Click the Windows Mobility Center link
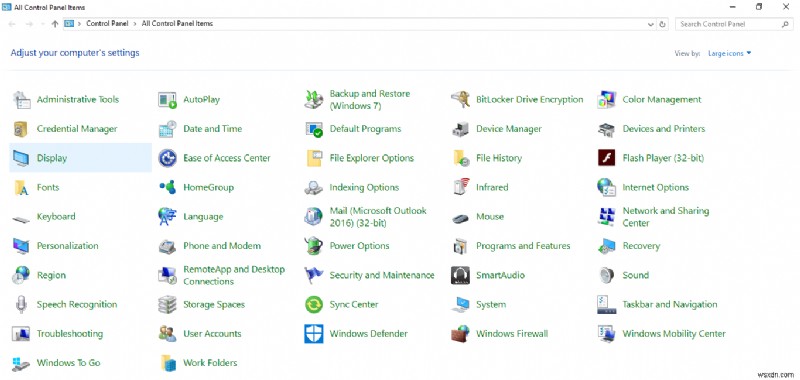This screenshot has height=380, width=800. point(673,334)
